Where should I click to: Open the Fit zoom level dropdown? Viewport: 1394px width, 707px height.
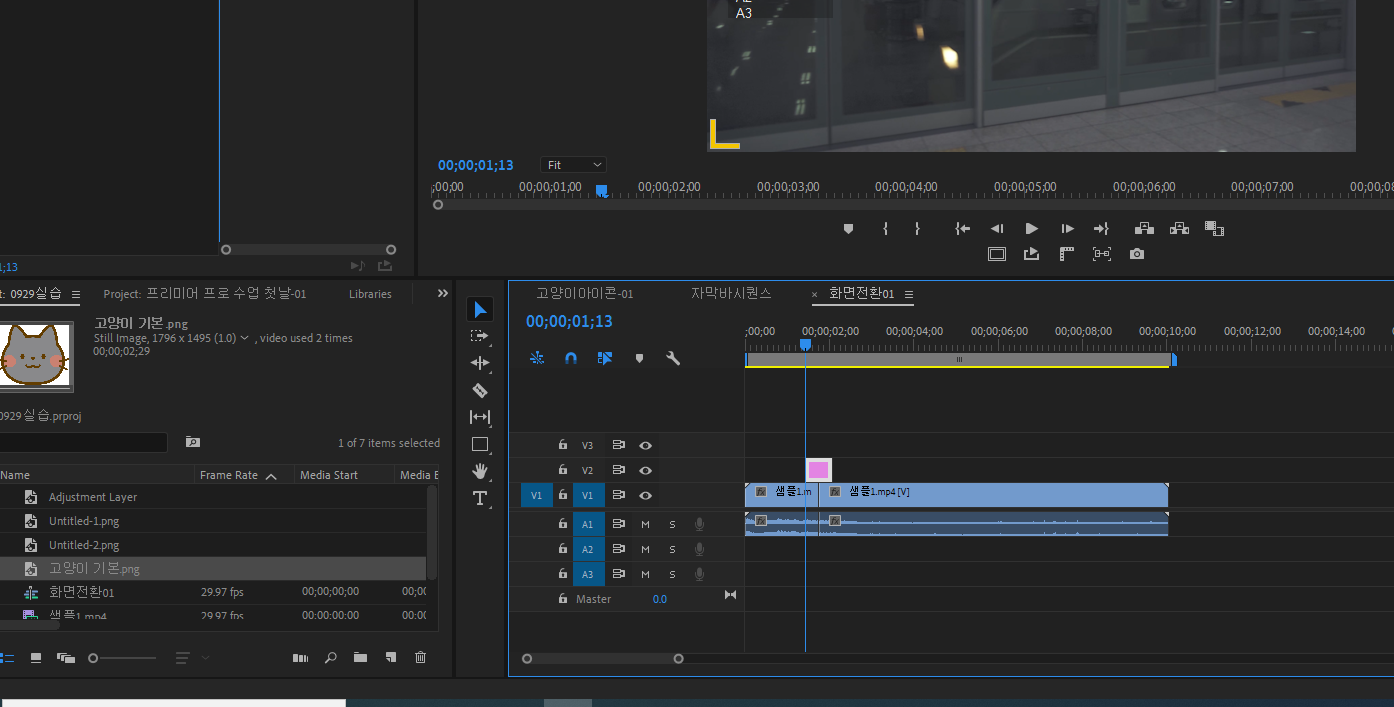click(574, 165)
